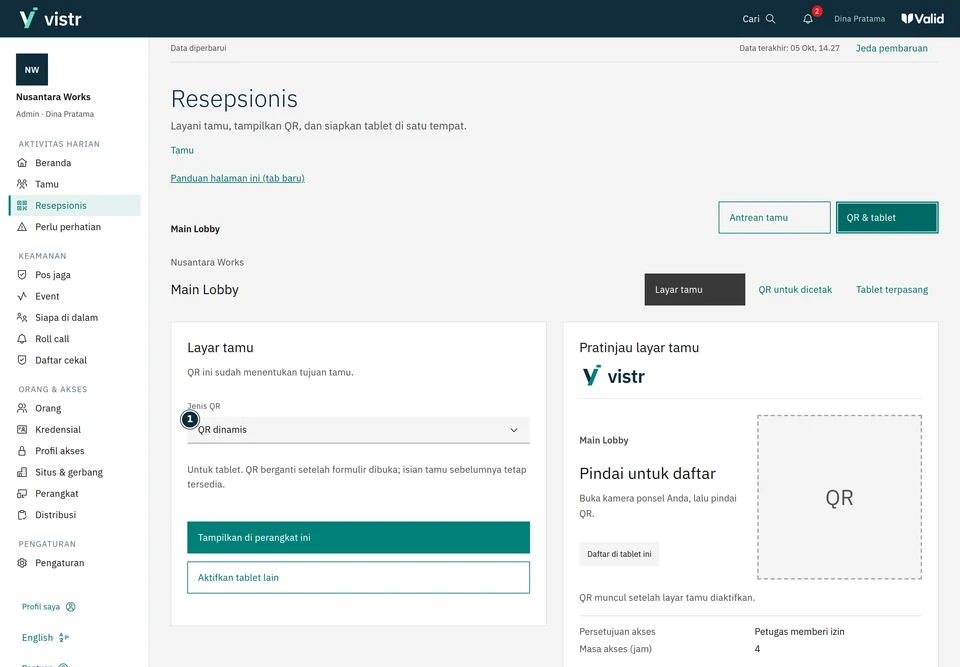Open Panduan halaman ini link
Screen dimensions: 960x667
pyautogui.click(x=238, y=178)
